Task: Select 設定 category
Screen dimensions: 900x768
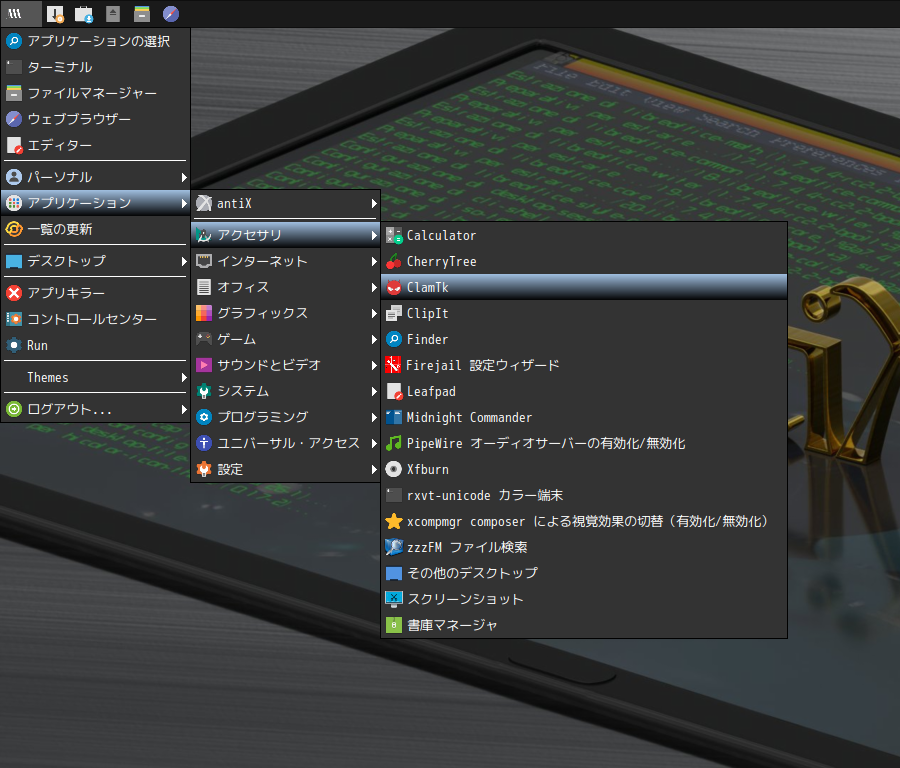Action: tap(286, 470)
